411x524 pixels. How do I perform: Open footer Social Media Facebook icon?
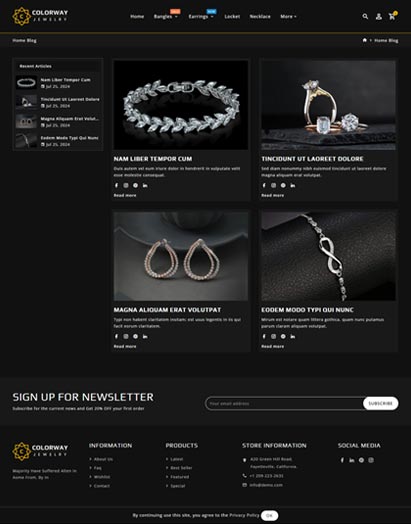342,460
